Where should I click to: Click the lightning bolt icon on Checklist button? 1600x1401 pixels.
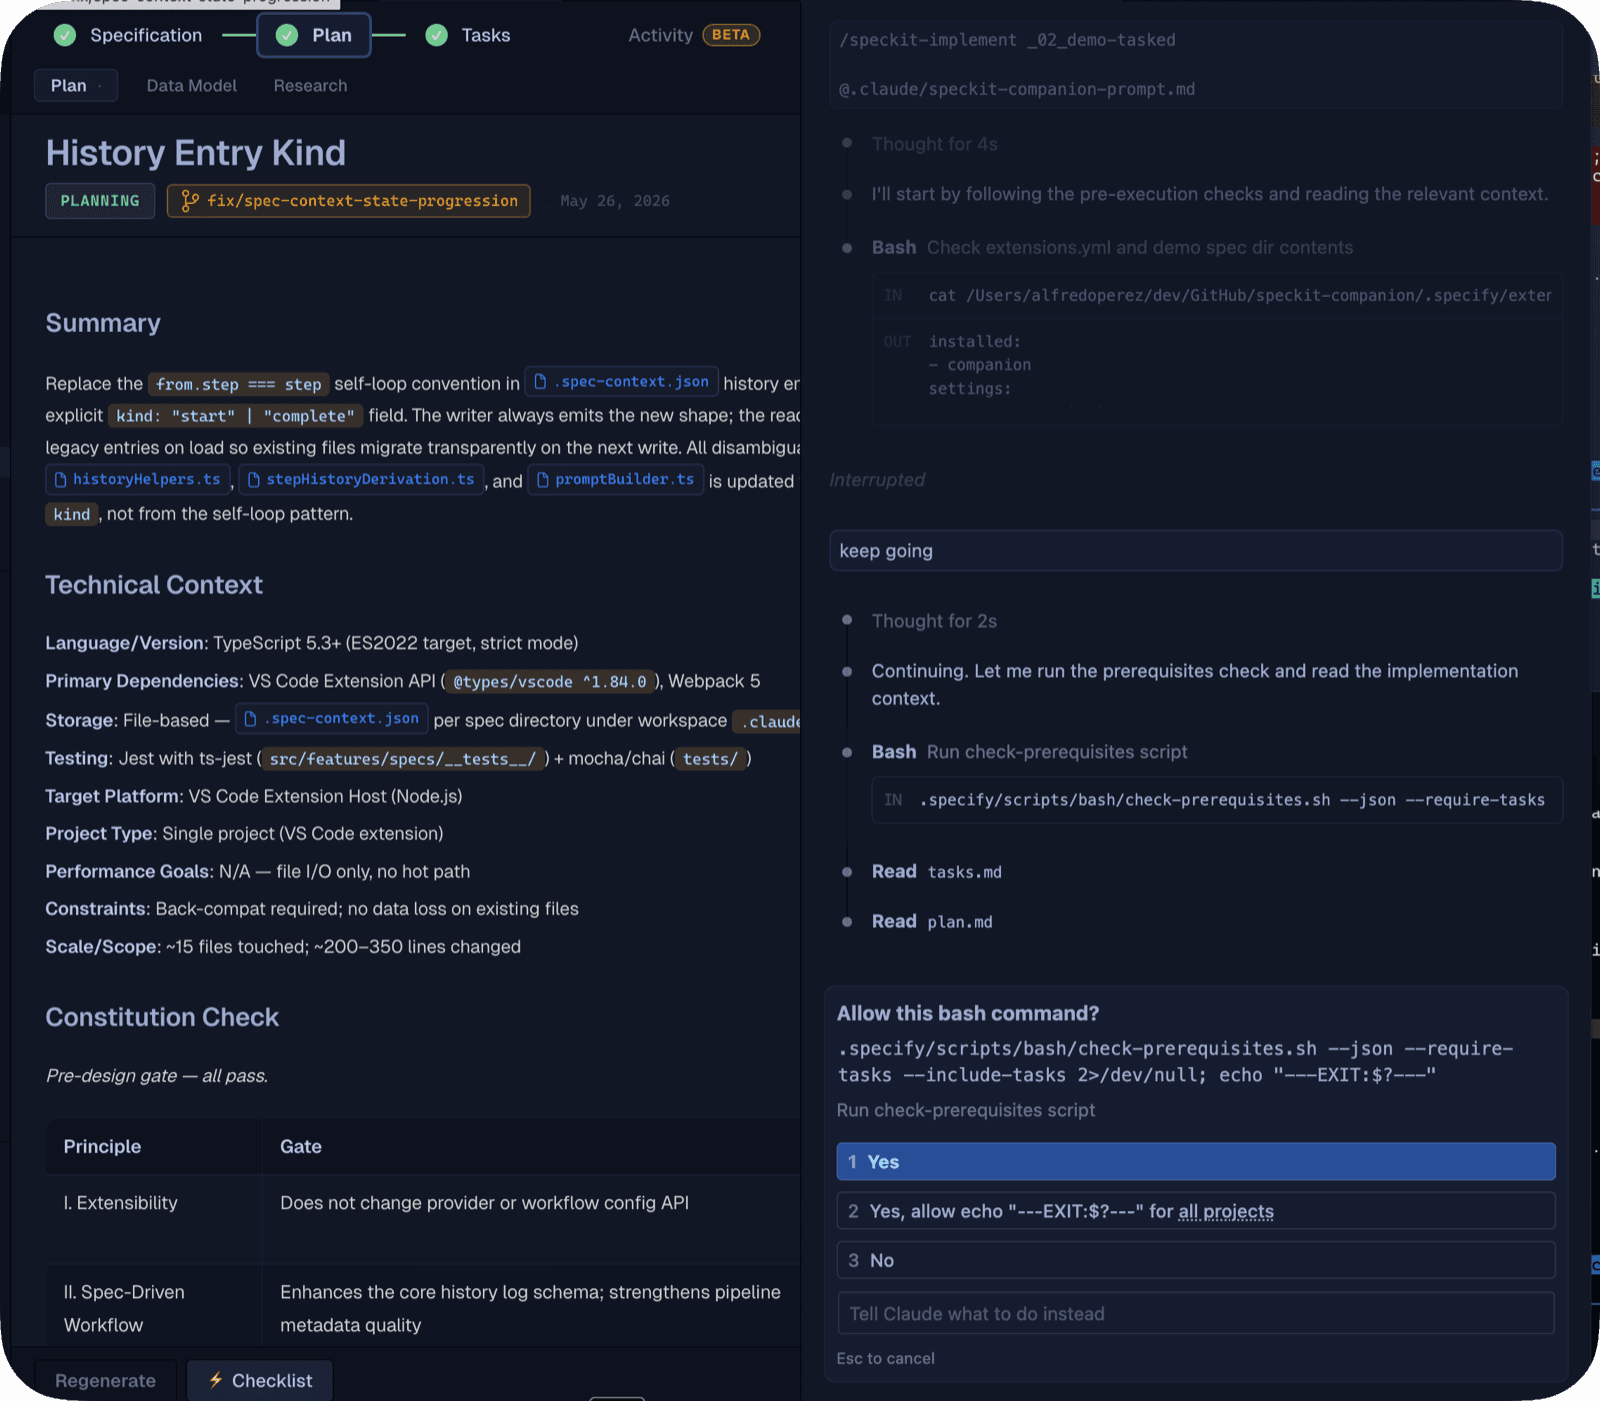215,1380
